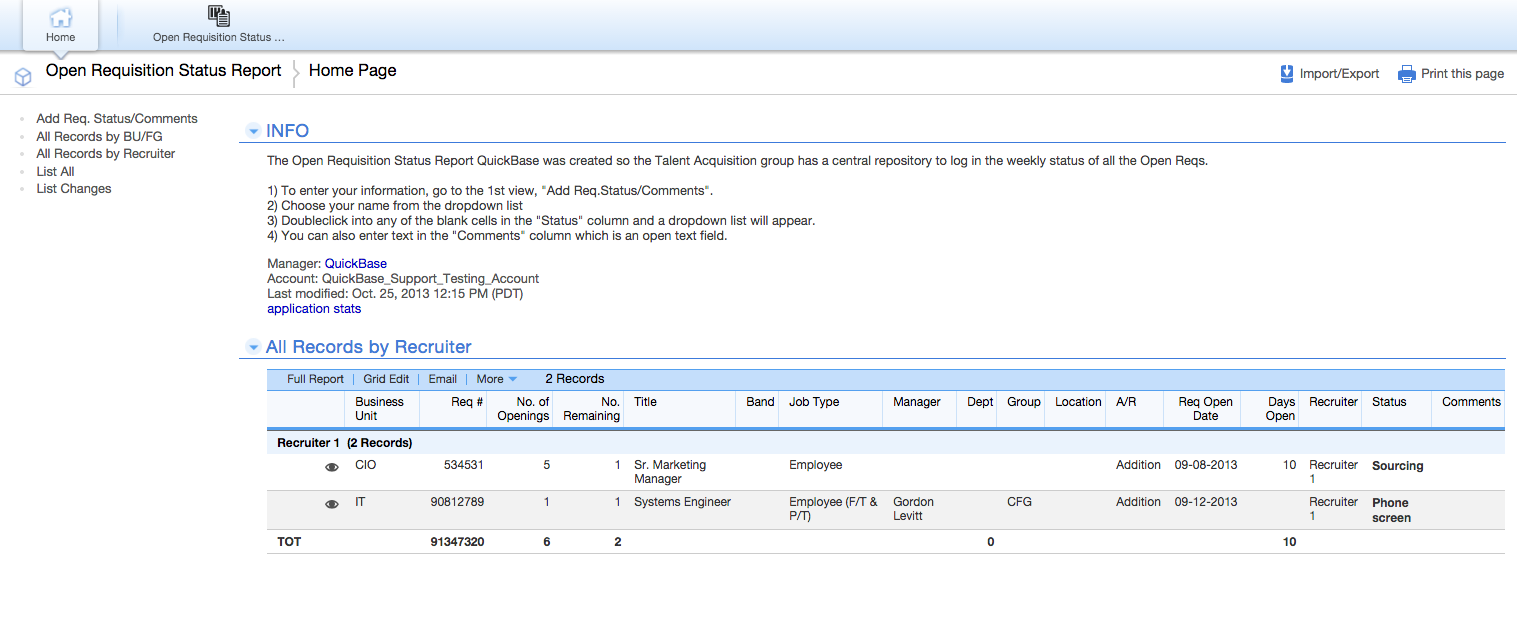Click the CIO business unit cell
Screen dimensions: 1517x635
coord(365,465)
